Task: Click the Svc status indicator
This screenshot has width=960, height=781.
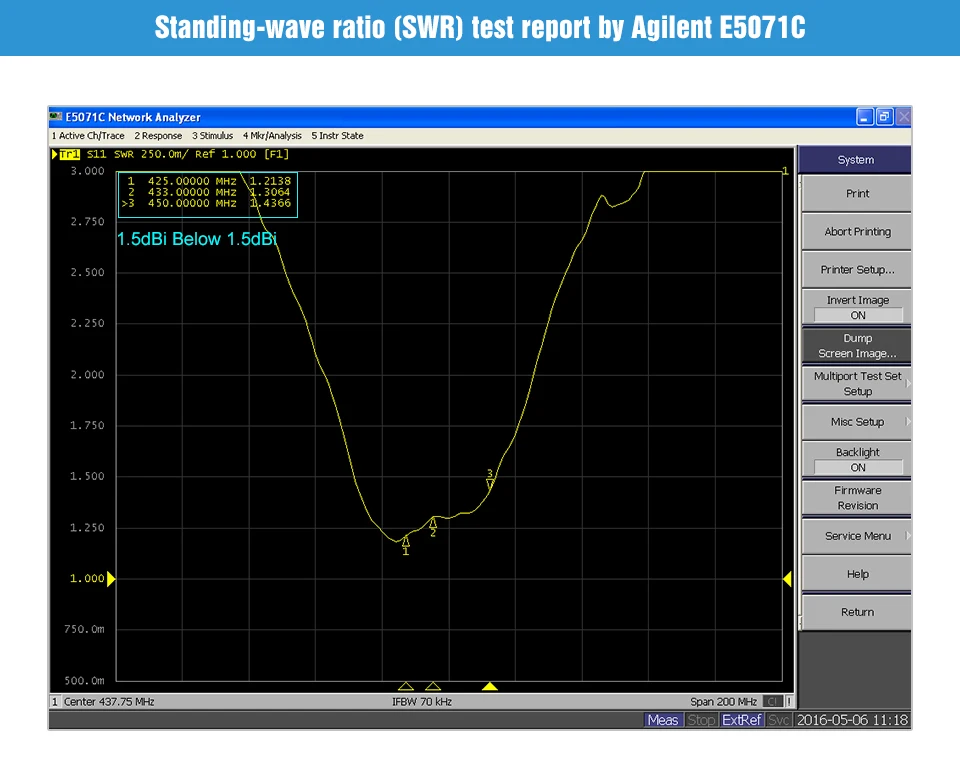Action: pos(779,719)
